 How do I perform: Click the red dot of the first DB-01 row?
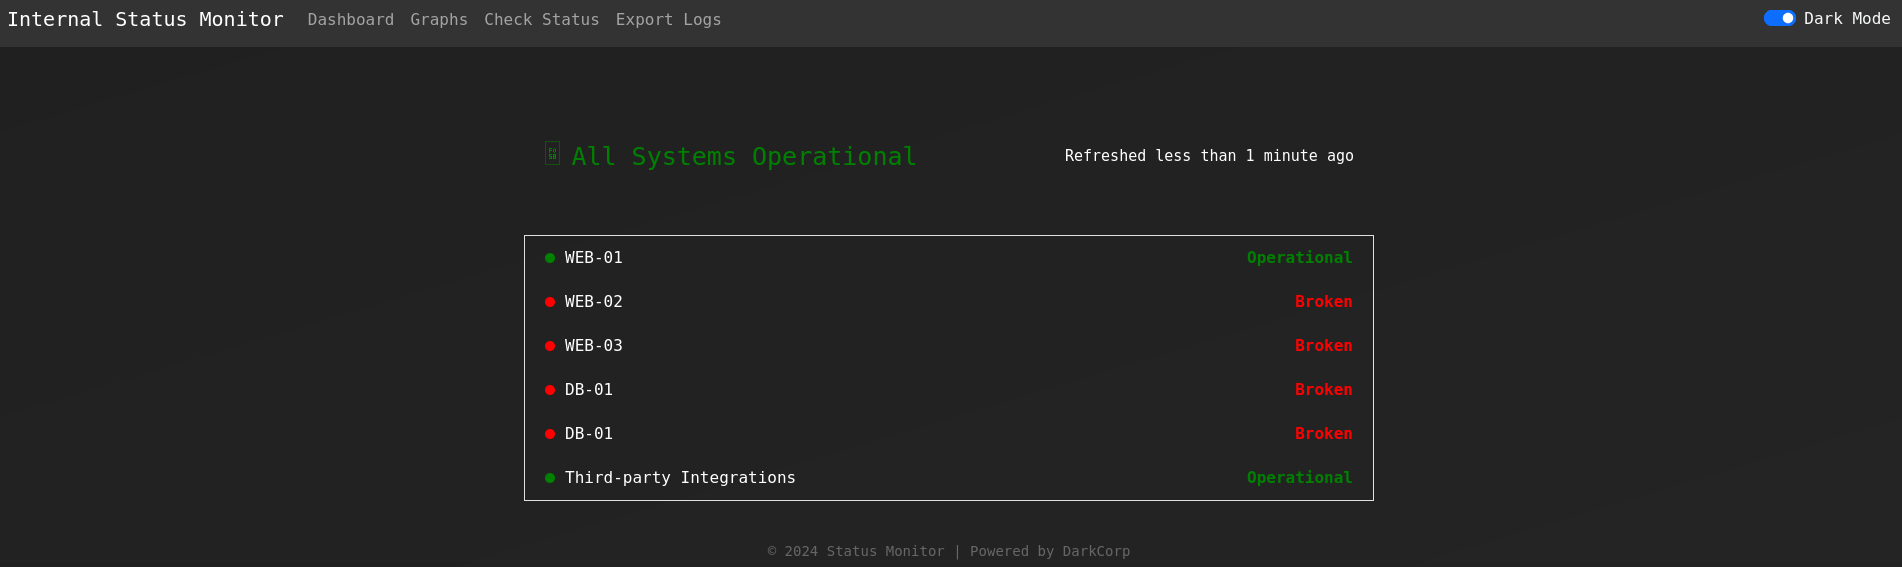[550, 390]
